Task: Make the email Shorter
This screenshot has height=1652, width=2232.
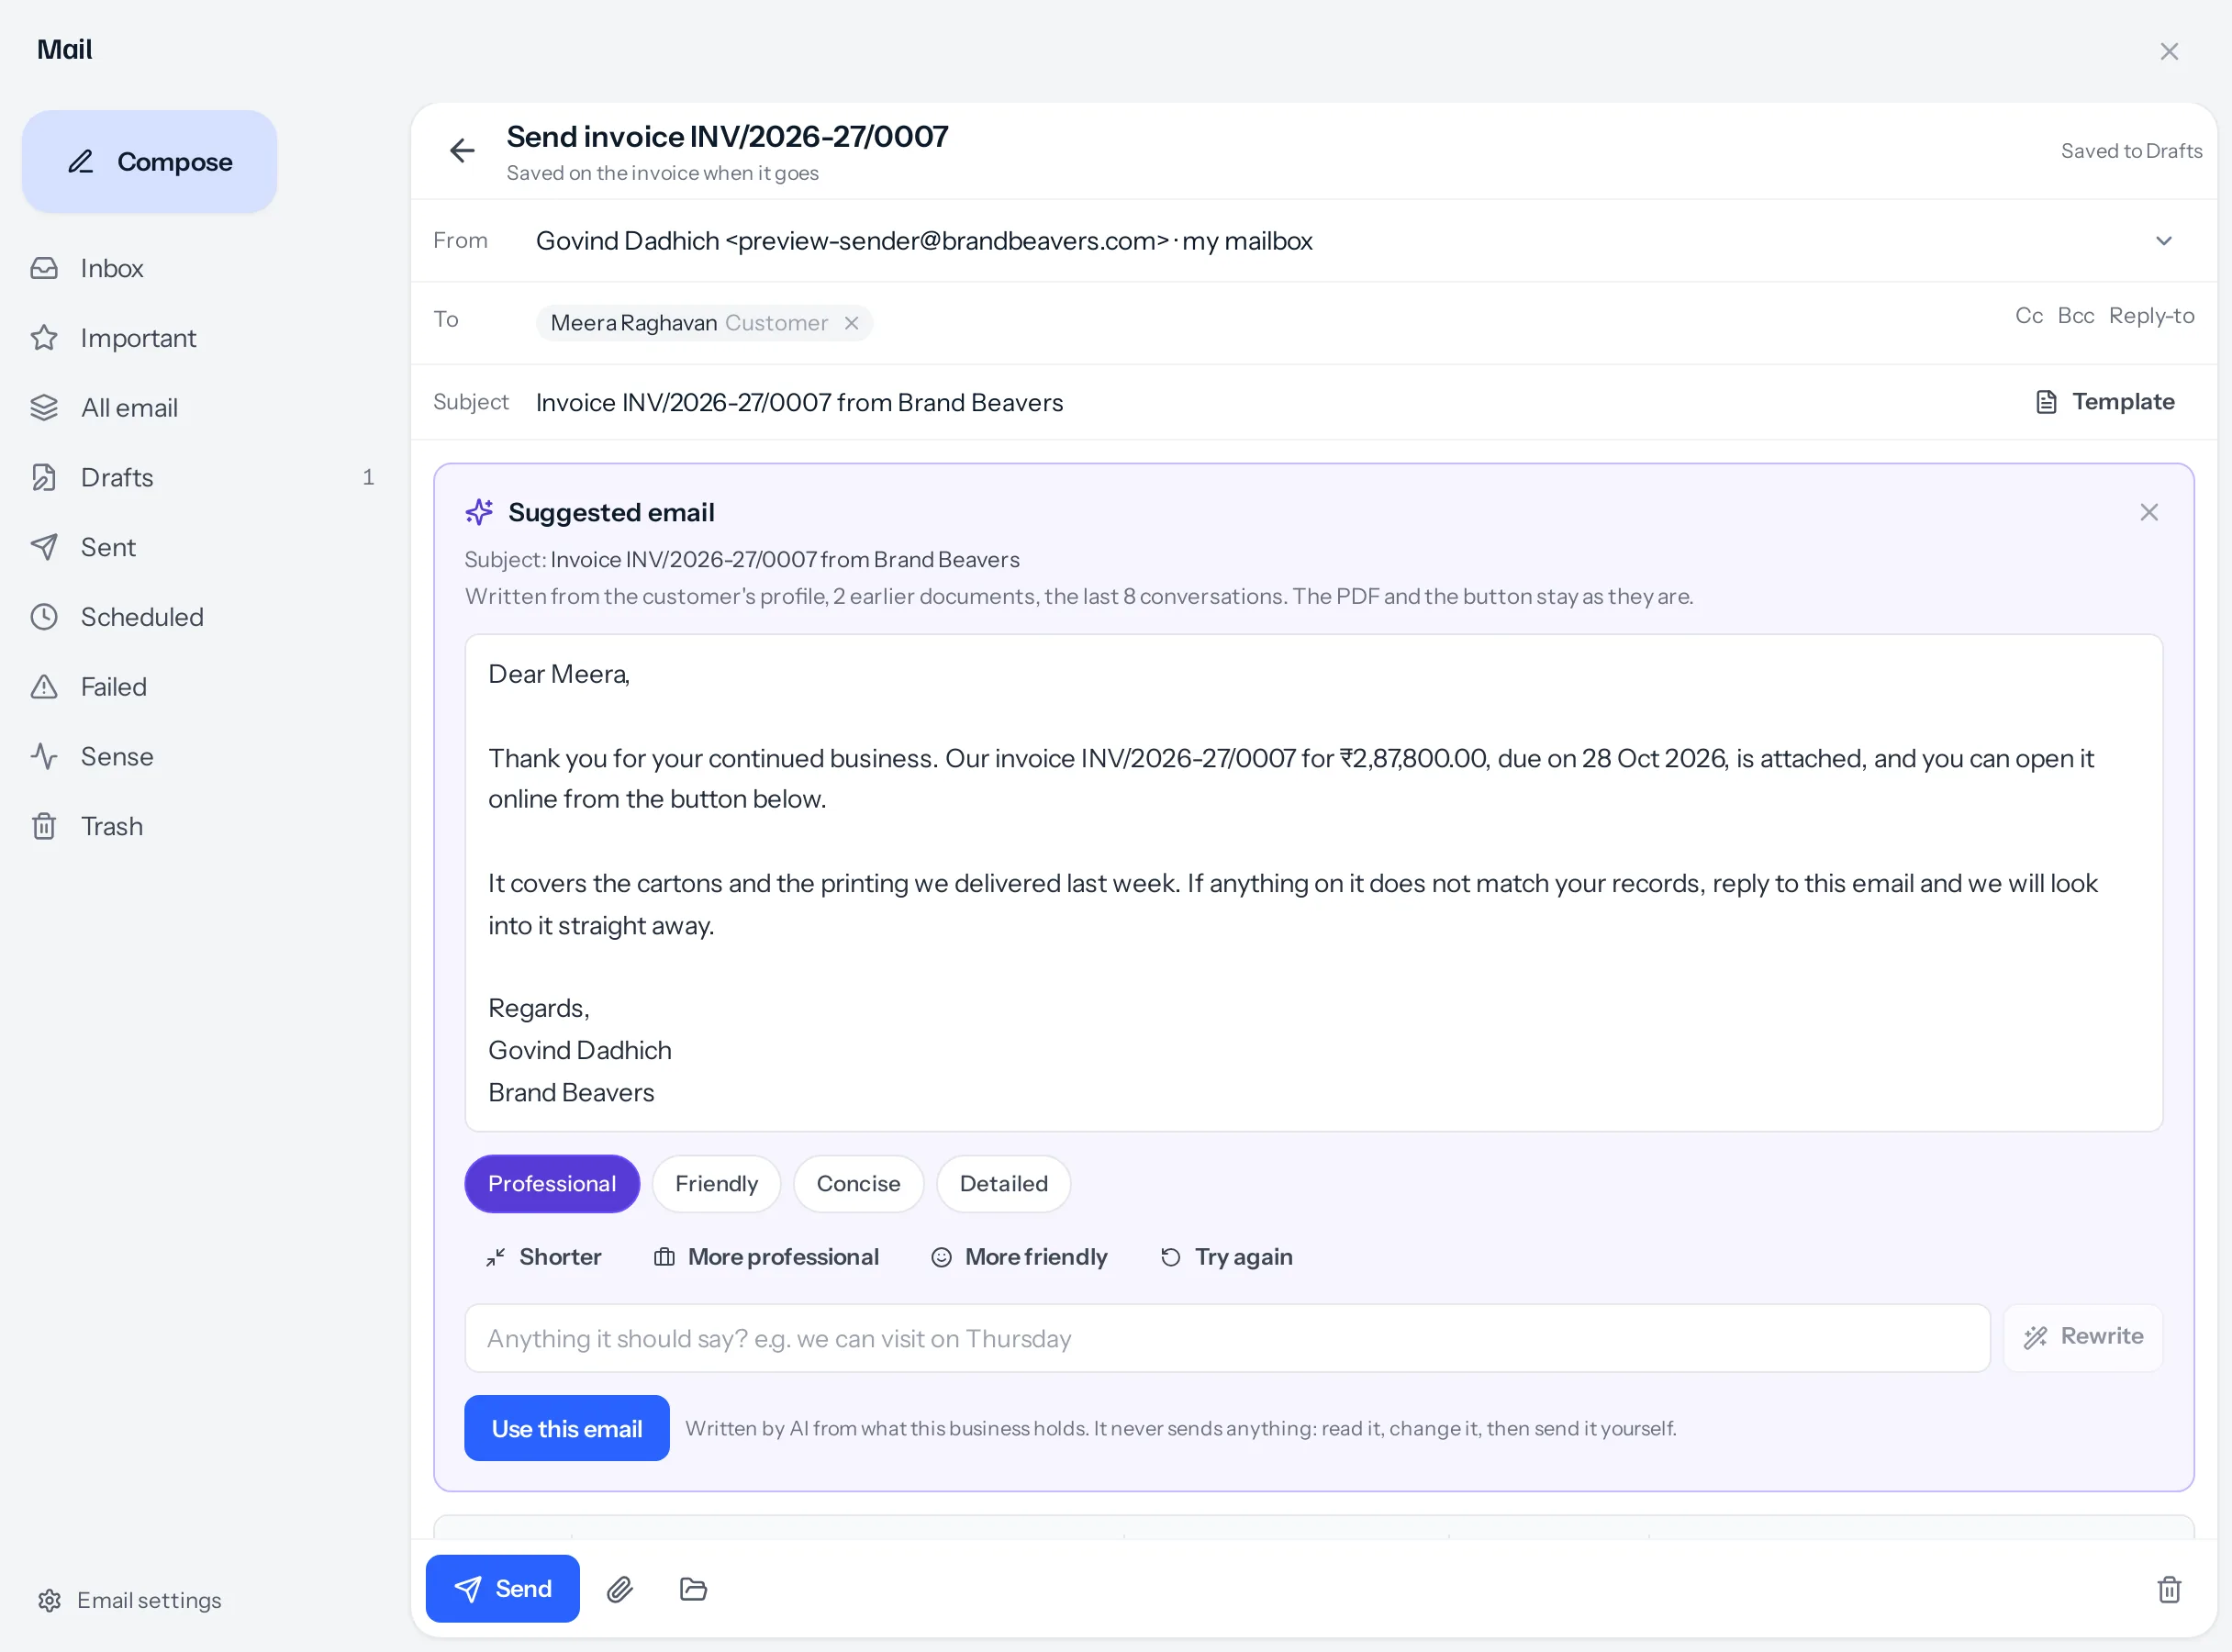Action: 544,1258
